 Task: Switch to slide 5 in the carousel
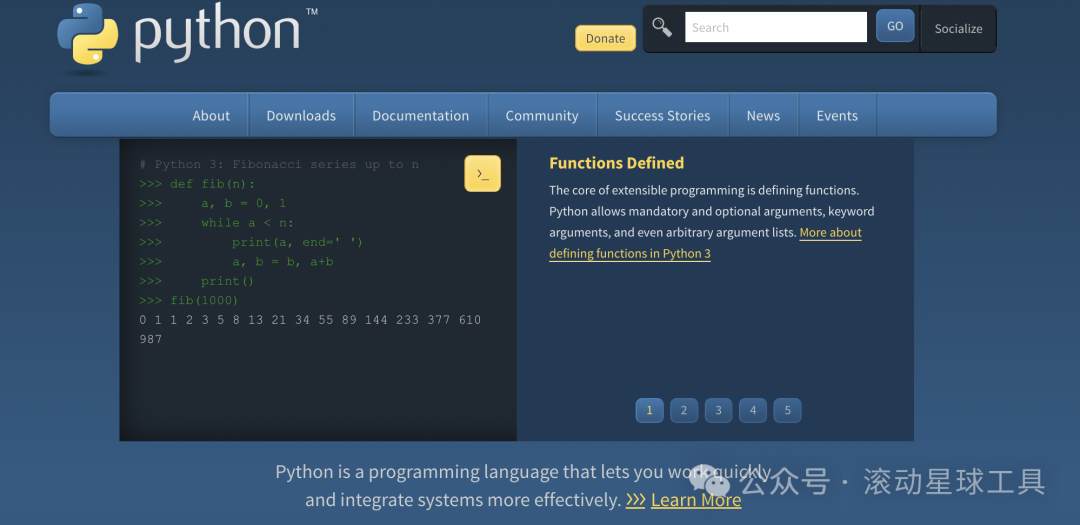pyautogui.click(x=787, y=411)
